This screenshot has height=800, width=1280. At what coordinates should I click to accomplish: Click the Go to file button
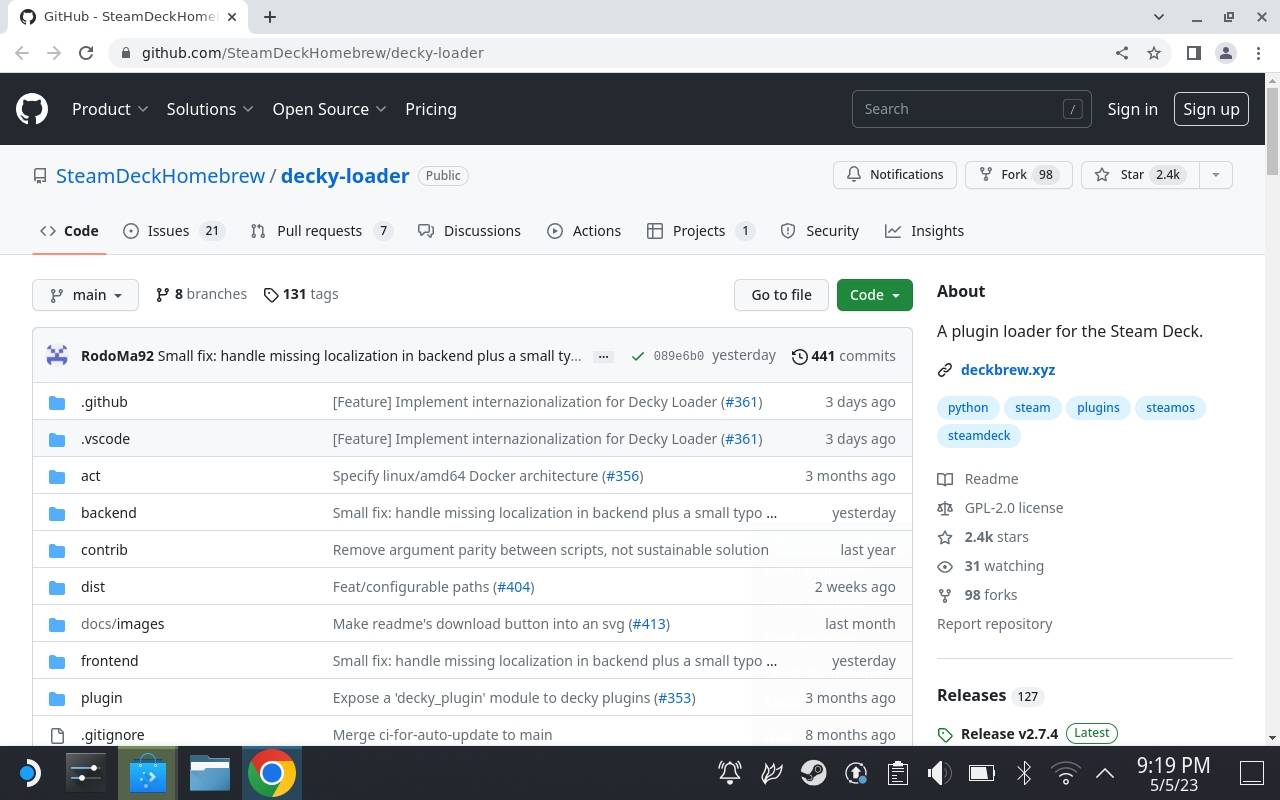coord(781,295)
